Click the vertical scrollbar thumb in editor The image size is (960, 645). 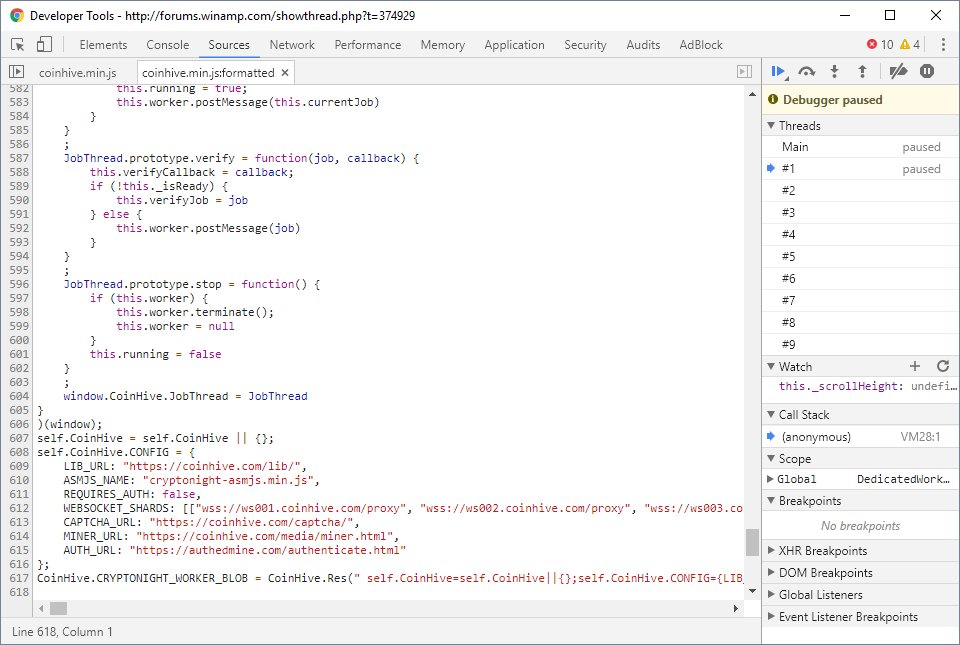click(752, 542)
